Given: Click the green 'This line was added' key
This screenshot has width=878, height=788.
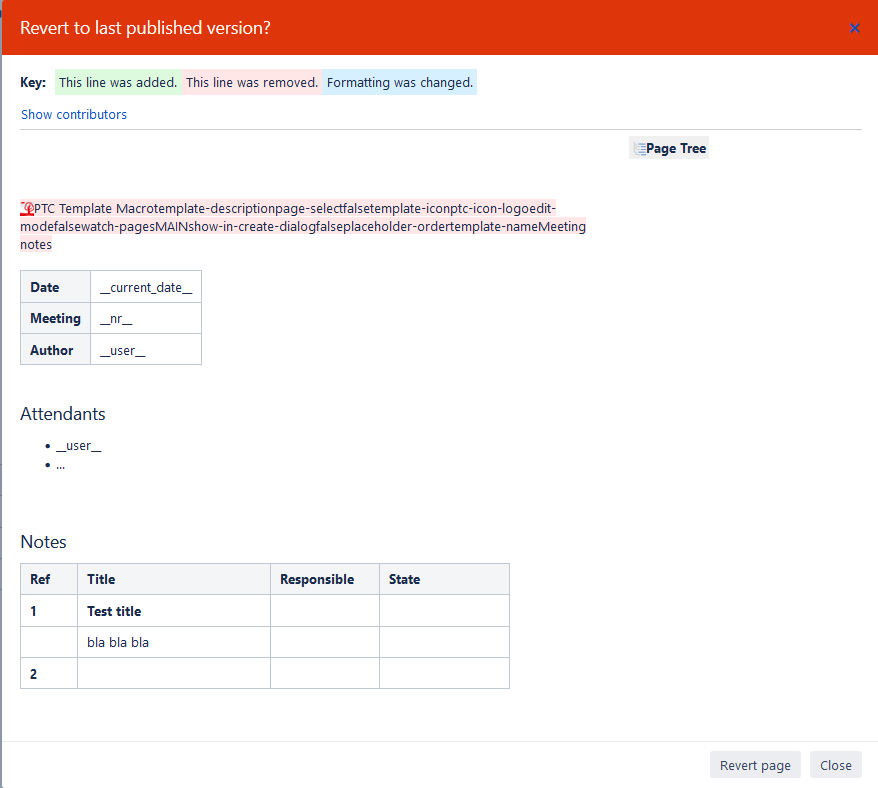Looking at the screenshot, I should [118, 82].
